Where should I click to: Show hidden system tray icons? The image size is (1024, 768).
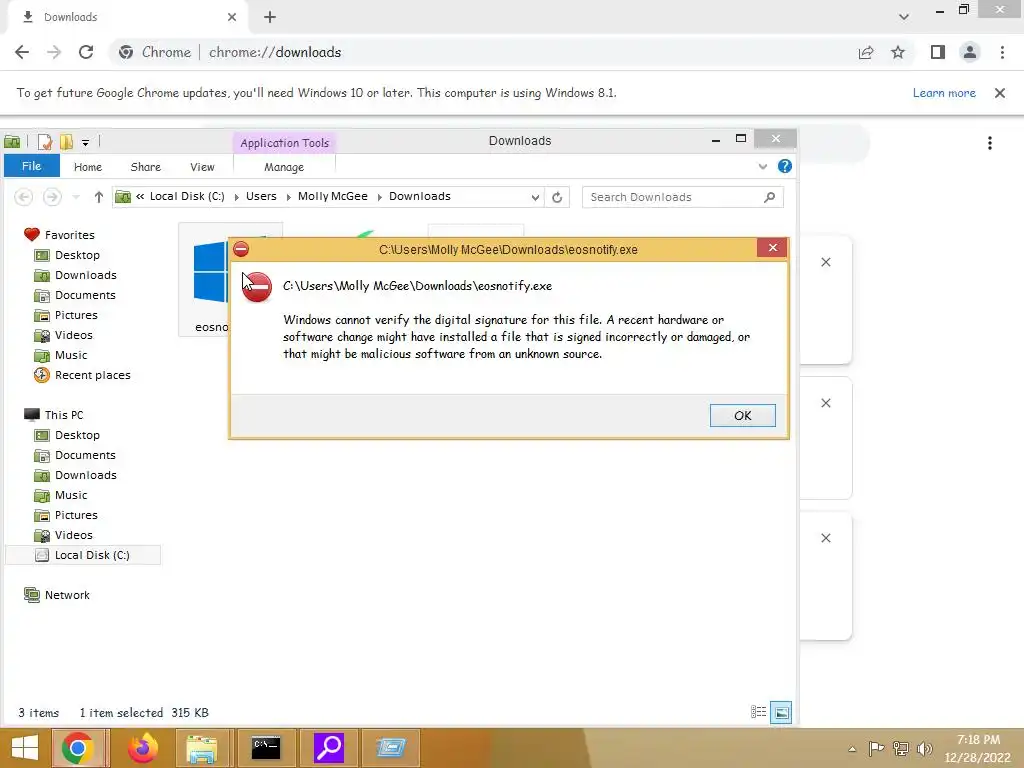(x=852, y=749)
